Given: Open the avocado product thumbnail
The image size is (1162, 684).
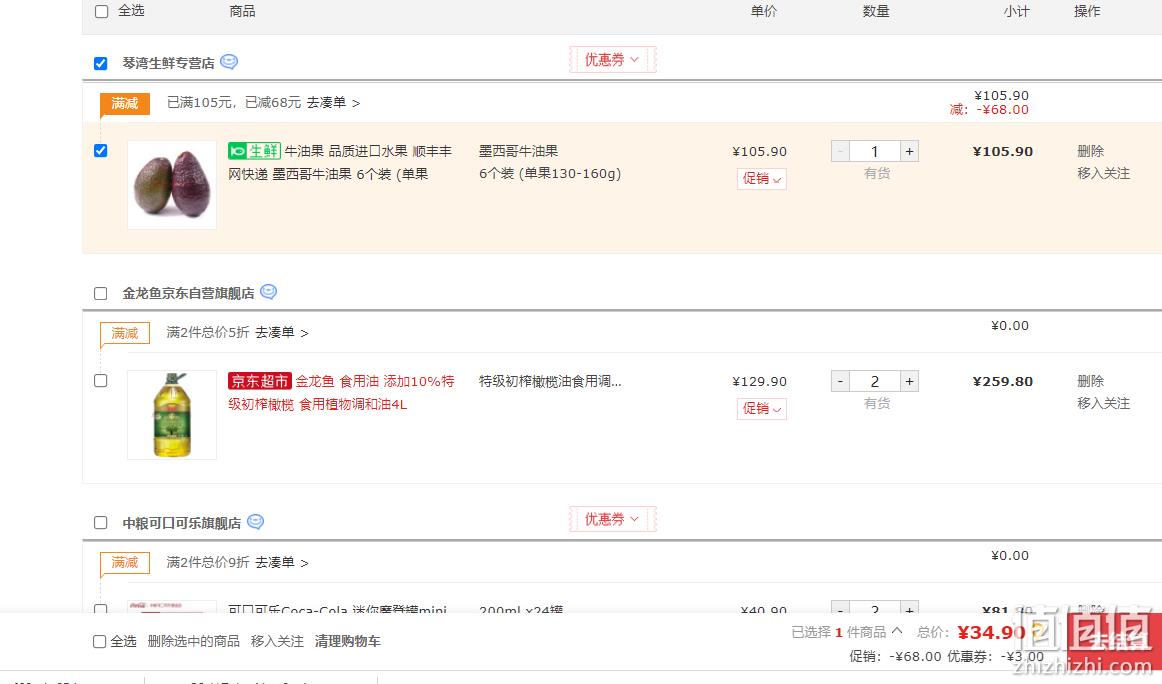Looking at the screenshot, I should pos(172,185).
